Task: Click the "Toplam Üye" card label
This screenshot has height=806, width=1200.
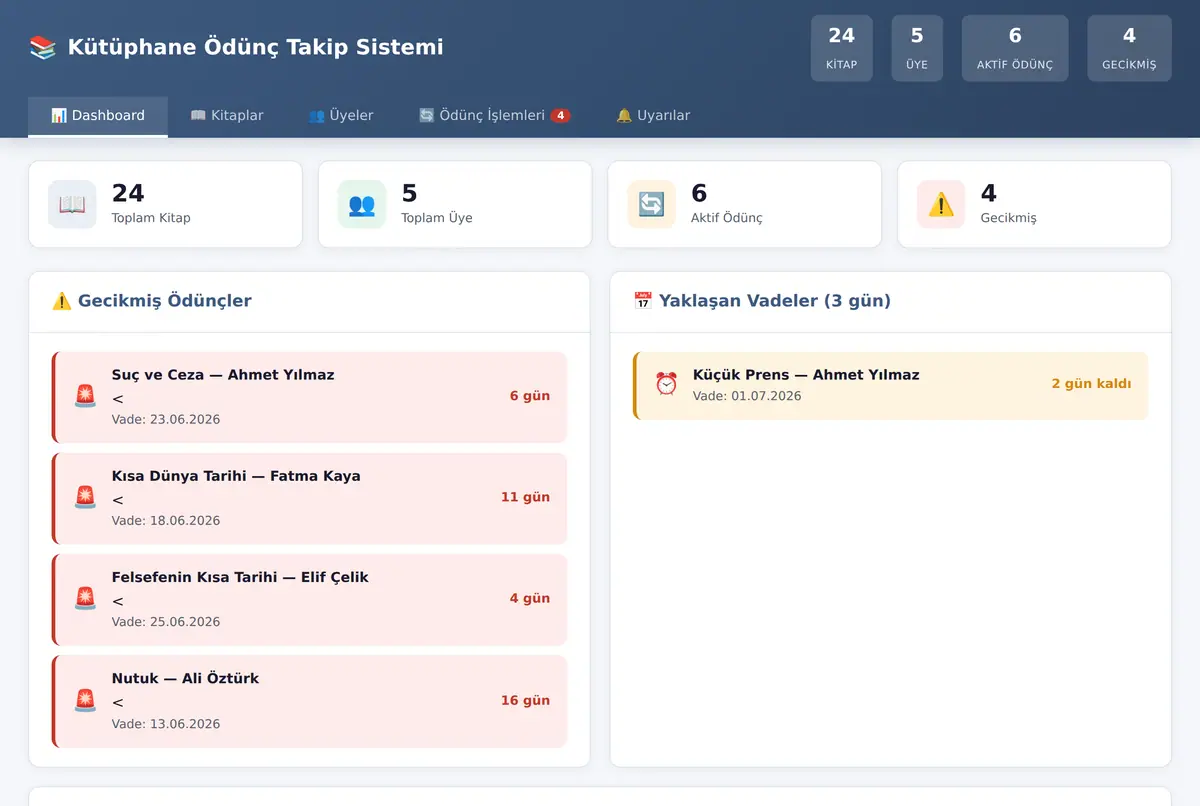Action: click(437, 218)
